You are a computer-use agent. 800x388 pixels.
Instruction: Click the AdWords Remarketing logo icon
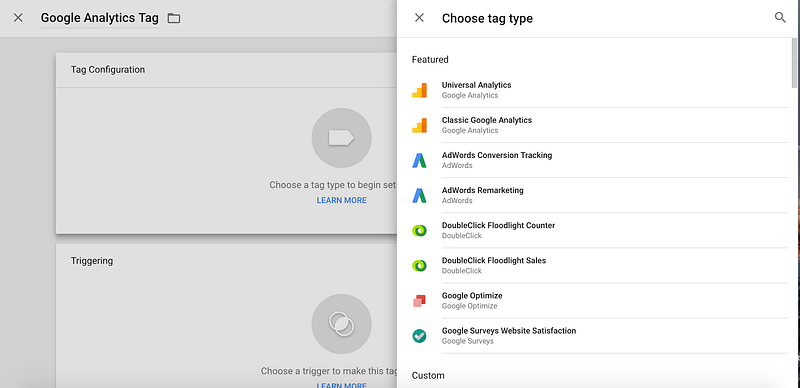(x=419, y=196)
